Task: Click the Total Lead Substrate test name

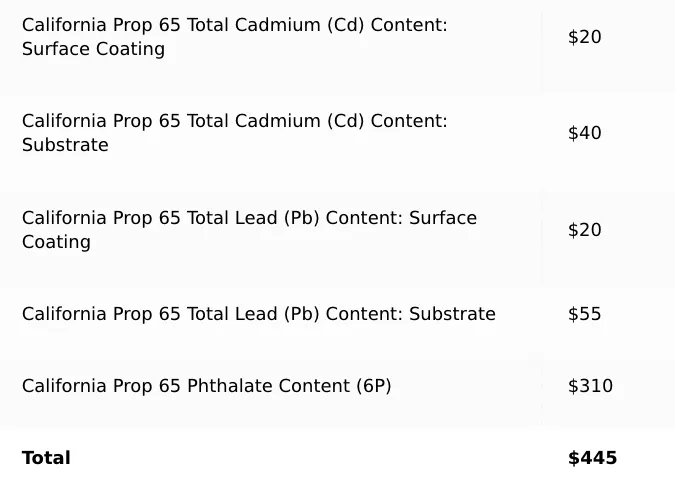Action: [x=258, y=314]
